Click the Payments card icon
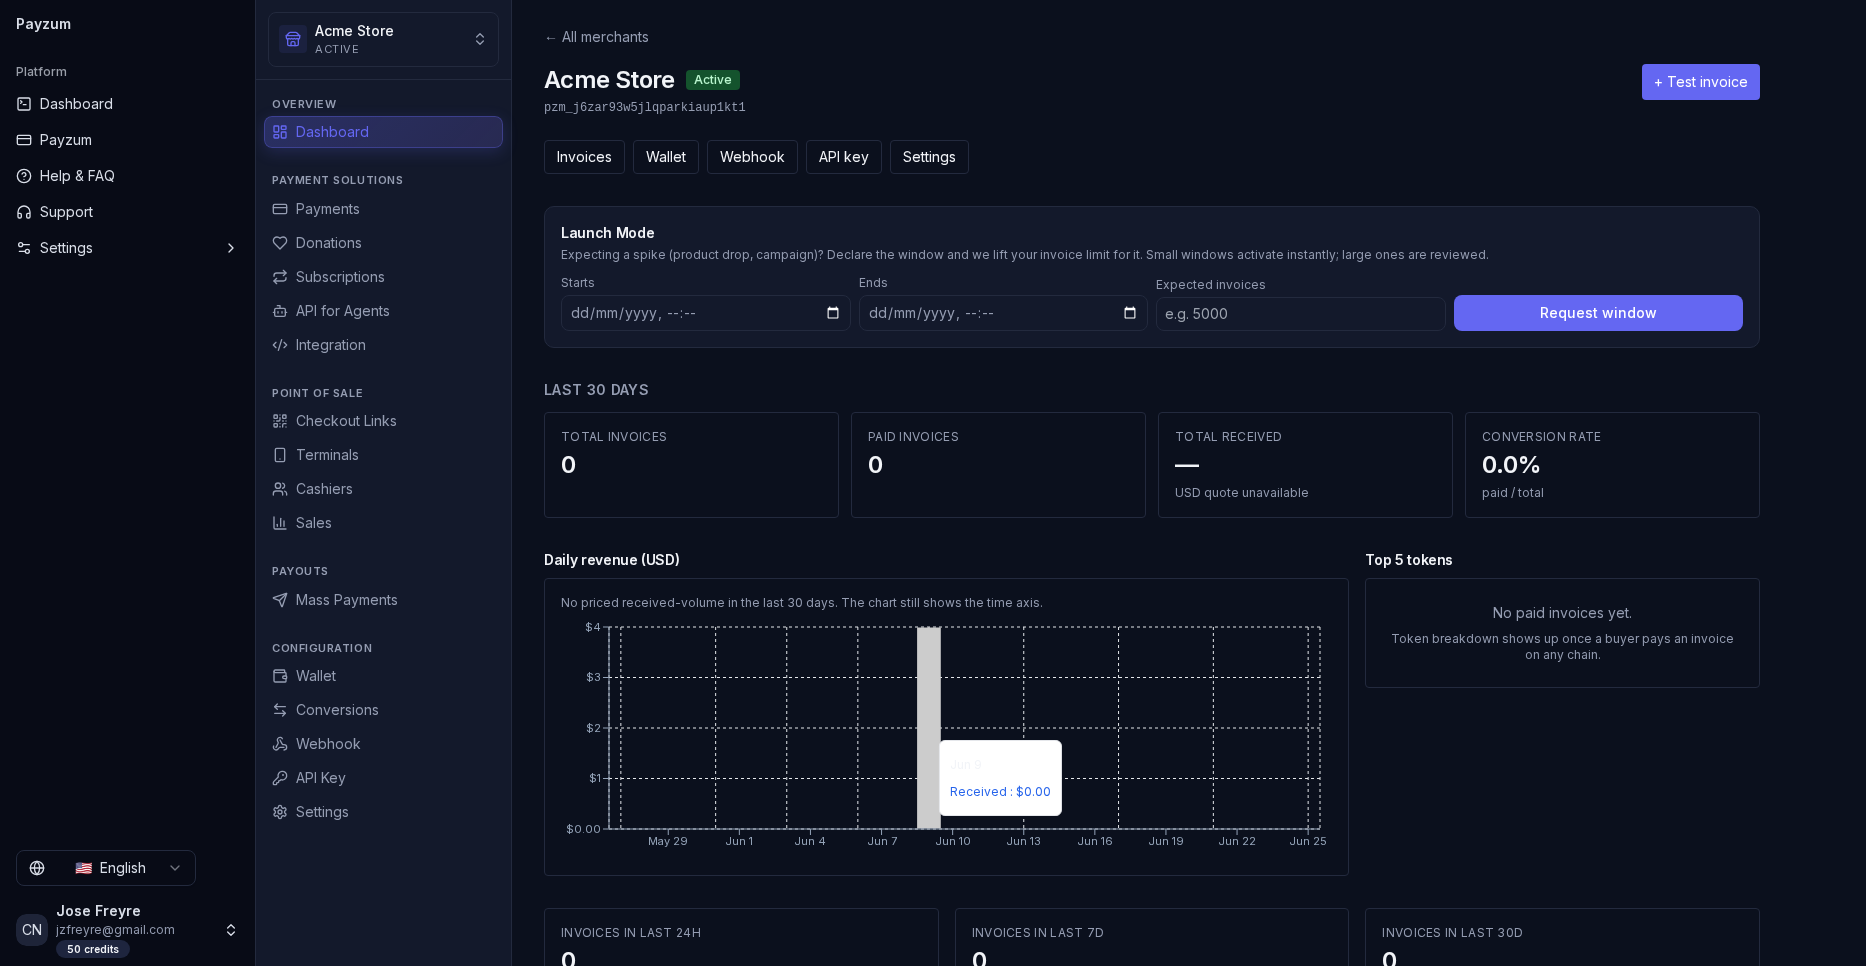1866x966 pixels. pyautogui.click(x=280, y=209)
